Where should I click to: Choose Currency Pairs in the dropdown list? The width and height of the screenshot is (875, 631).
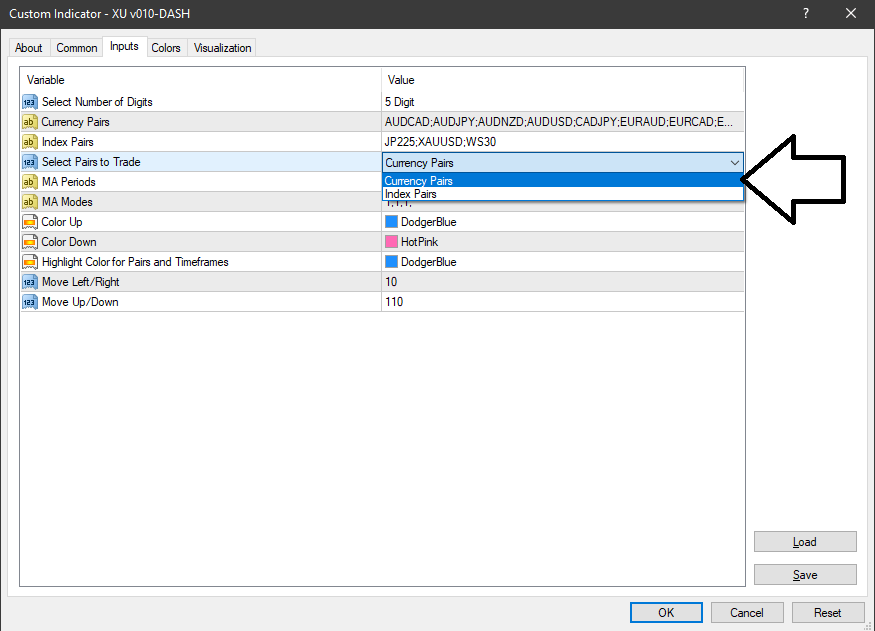tap(419, 181)
